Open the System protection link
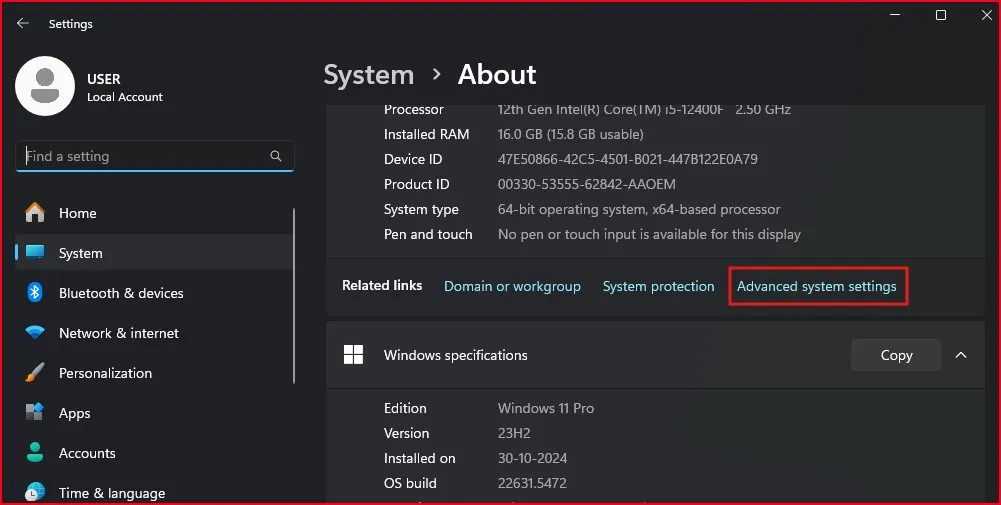The width and height of the screenshot is (1001, 505). tap(658, 286)
